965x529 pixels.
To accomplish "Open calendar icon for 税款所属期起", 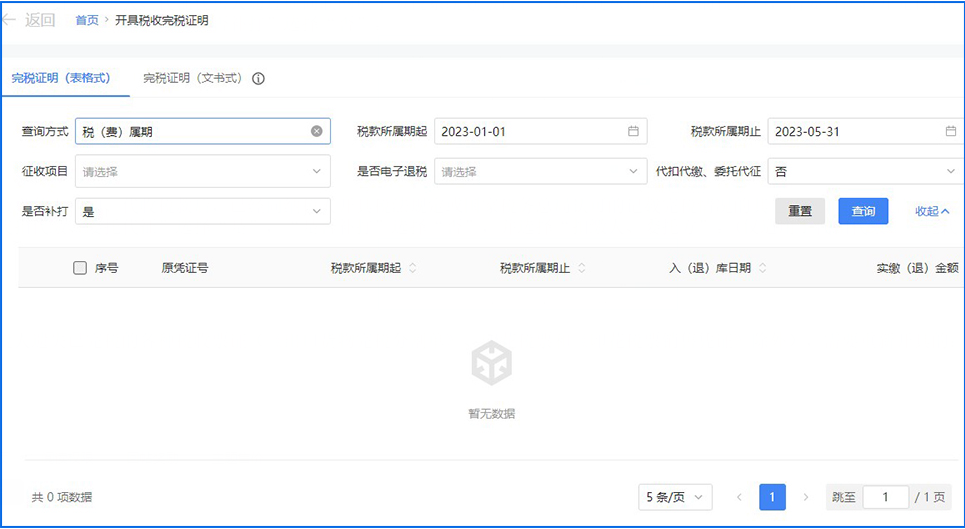I will pos(633,131).
